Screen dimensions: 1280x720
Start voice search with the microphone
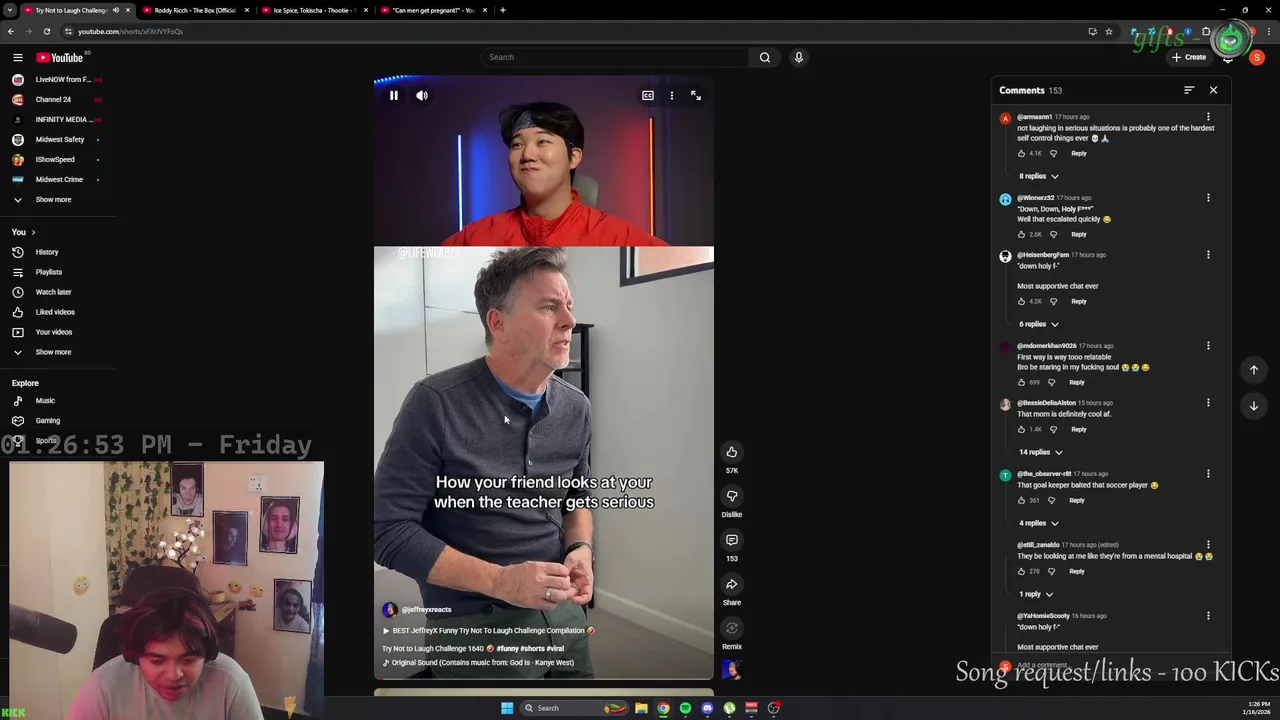[x=798, y=57]
